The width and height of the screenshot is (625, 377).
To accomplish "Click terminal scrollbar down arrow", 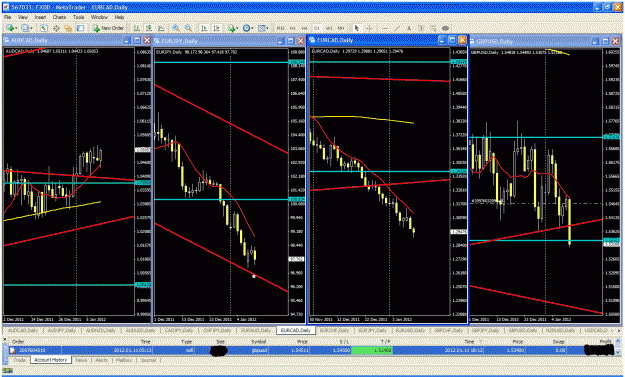I will (618, 351).
